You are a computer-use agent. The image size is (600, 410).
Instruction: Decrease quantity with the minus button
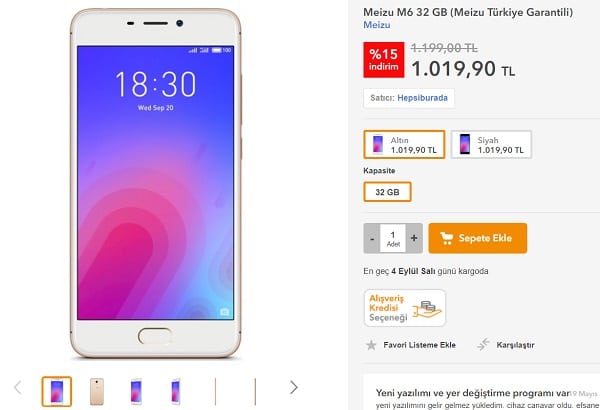(x=372, y=238)
